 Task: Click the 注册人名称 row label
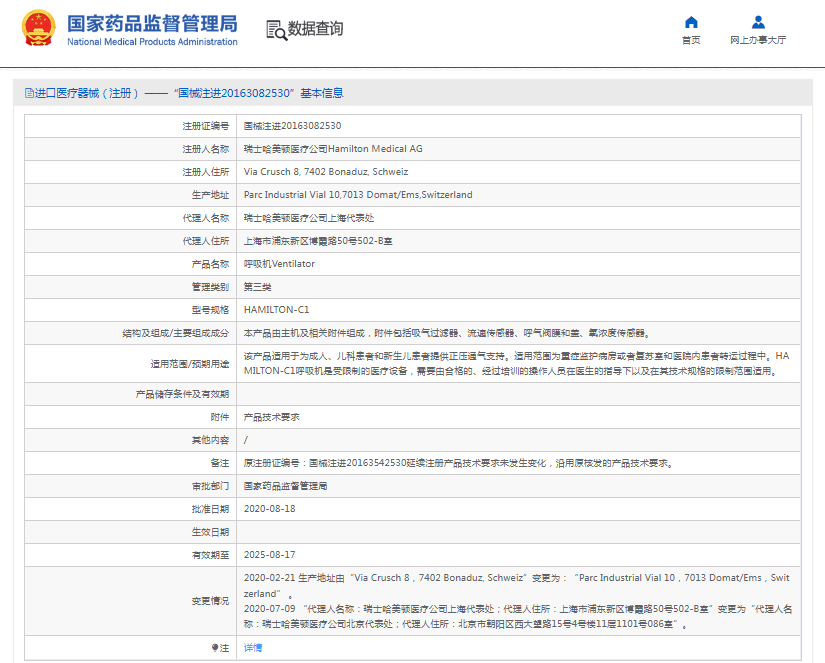[x=206, y=149]
